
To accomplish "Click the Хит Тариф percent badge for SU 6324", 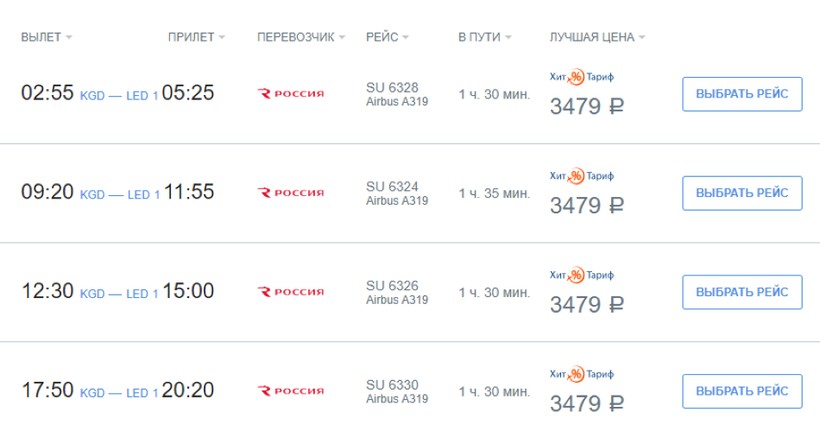I will pos(576,177).
